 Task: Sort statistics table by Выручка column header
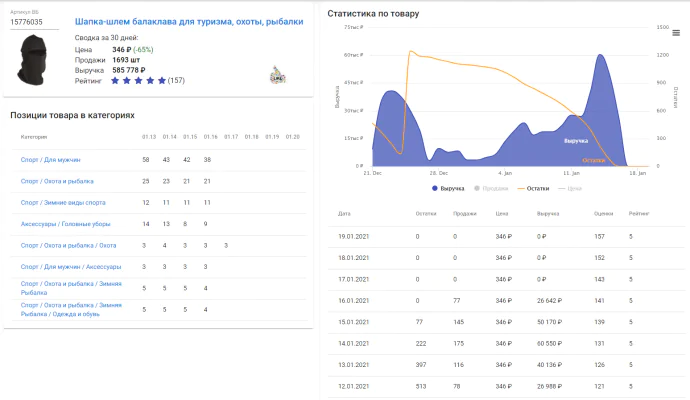(547, 213)
